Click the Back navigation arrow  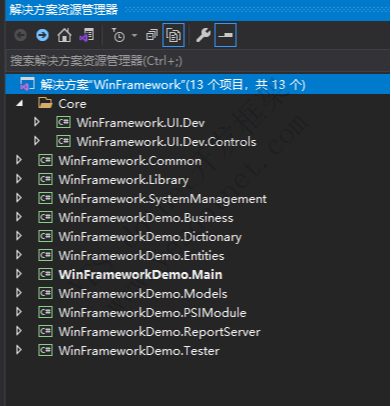tap(21, 35)
